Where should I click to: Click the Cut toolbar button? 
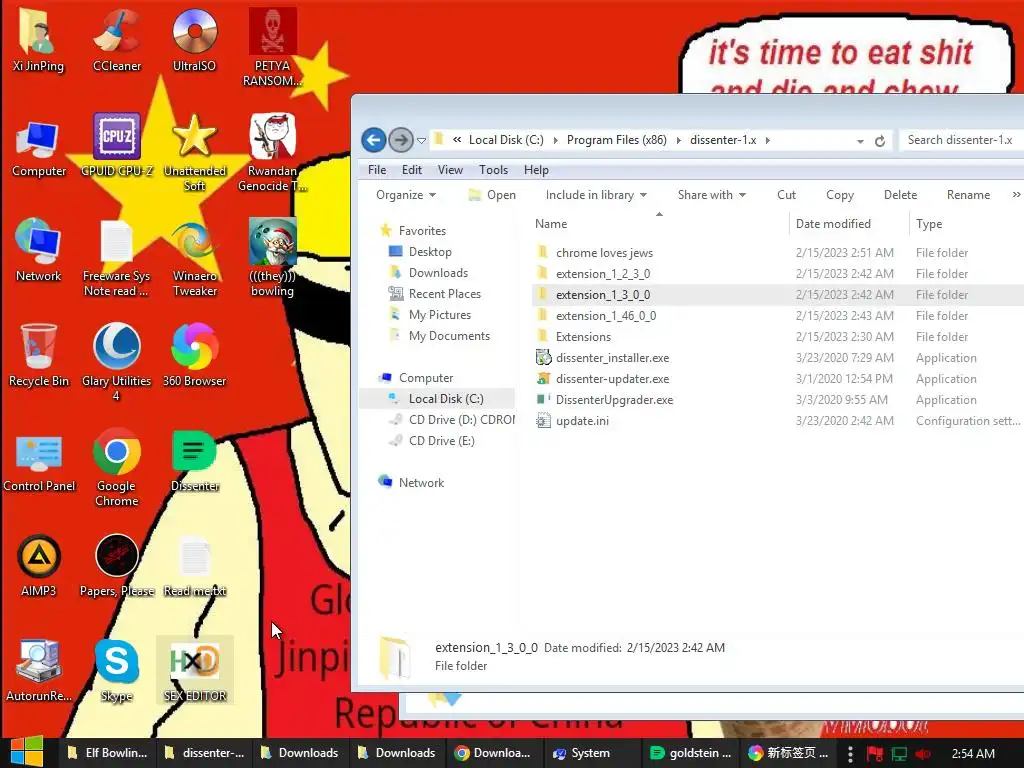tap(786, 195)
